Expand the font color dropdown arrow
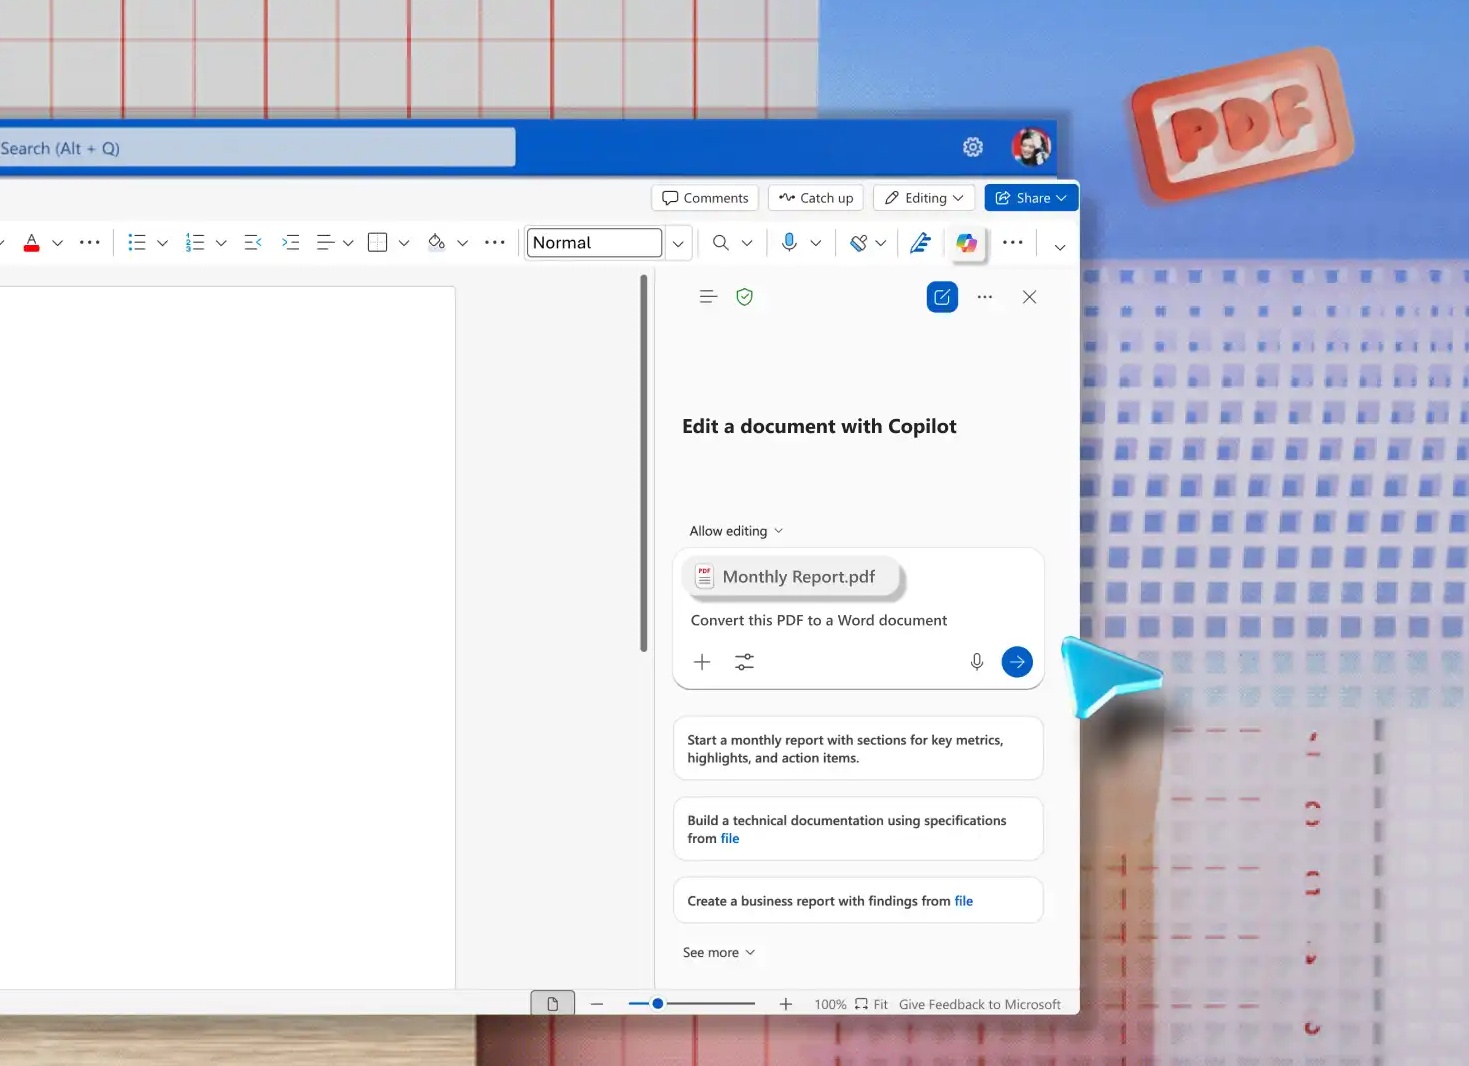 58,243
